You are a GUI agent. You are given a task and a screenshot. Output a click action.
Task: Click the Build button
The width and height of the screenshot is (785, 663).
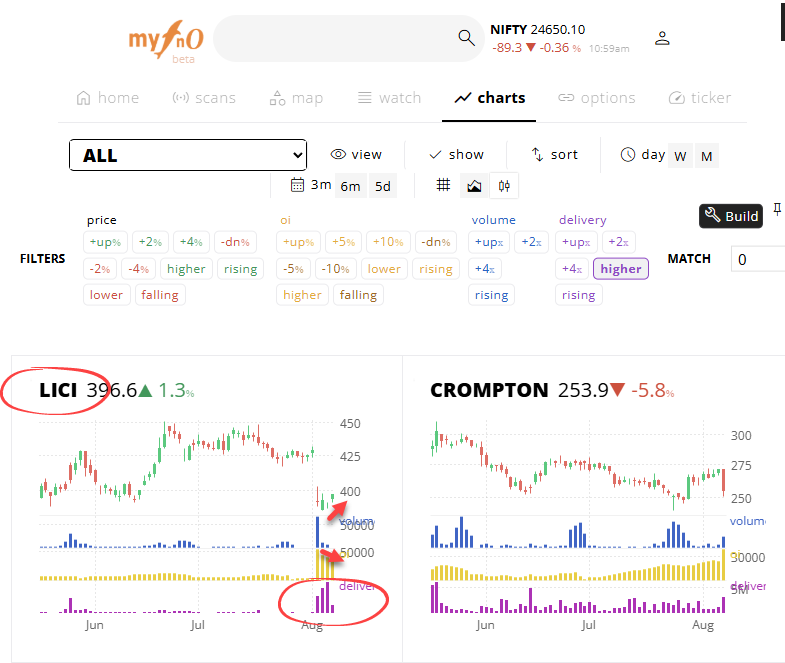pyautogui.click(x=731, y=216)
